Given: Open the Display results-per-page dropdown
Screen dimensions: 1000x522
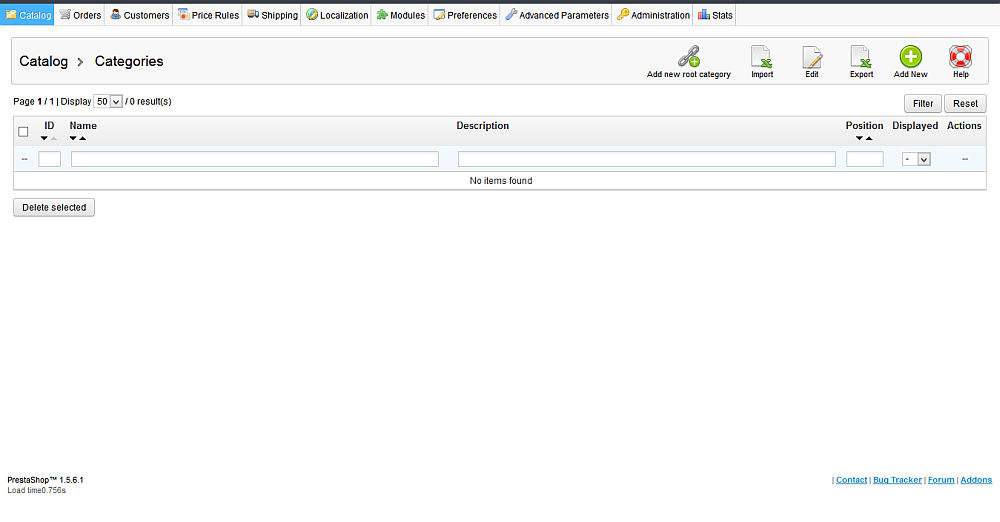Looking at the screenshot, I should pos(108,101).
